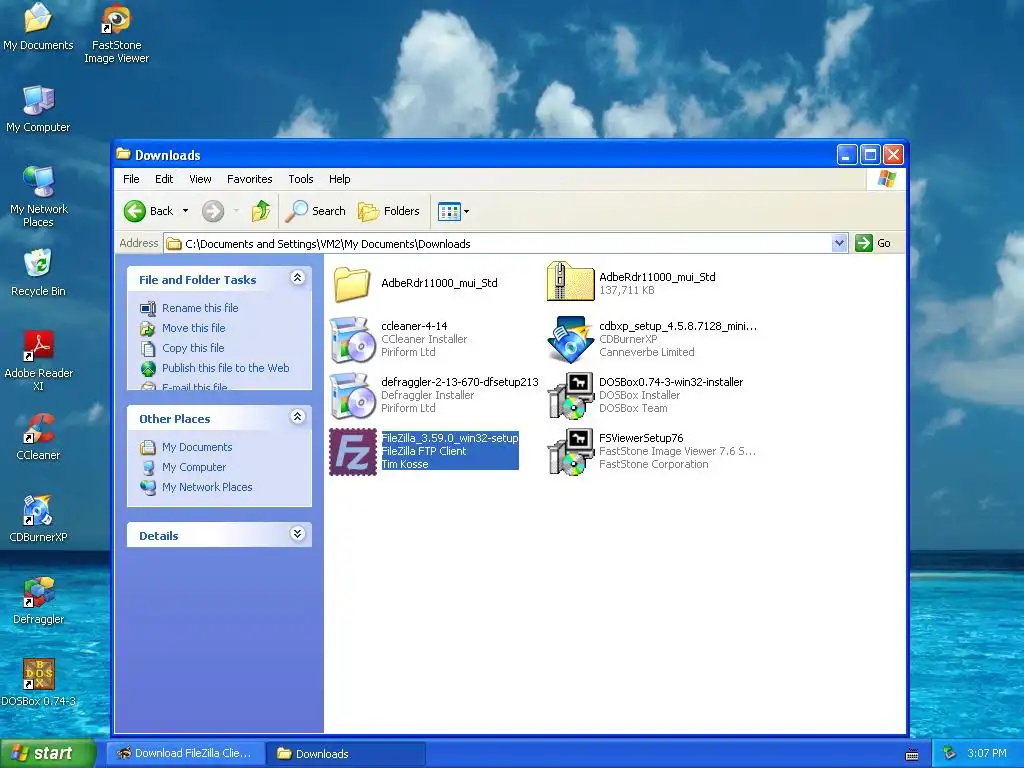Screen dimensions: 1024x768
Task: Select ccleaner-4-14 installer icon
Action: [352, 340]
